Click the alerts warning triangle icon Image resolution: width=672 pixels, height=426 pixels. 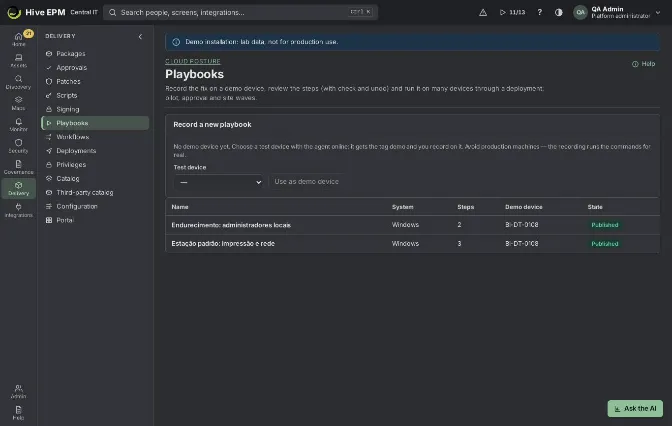pos(483,12)
